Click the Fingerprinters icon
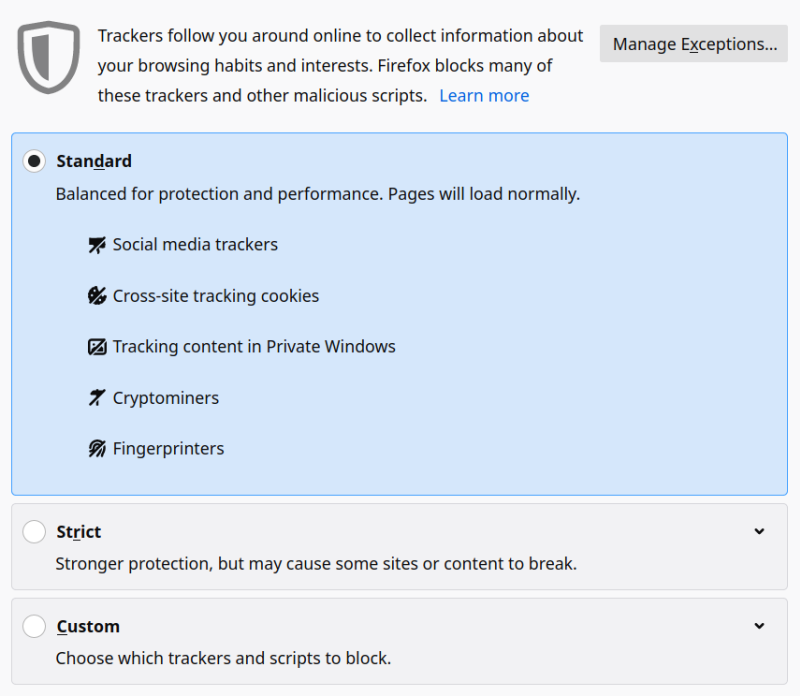The height and width of the screenshot is (696, 800). pos(97,448)
